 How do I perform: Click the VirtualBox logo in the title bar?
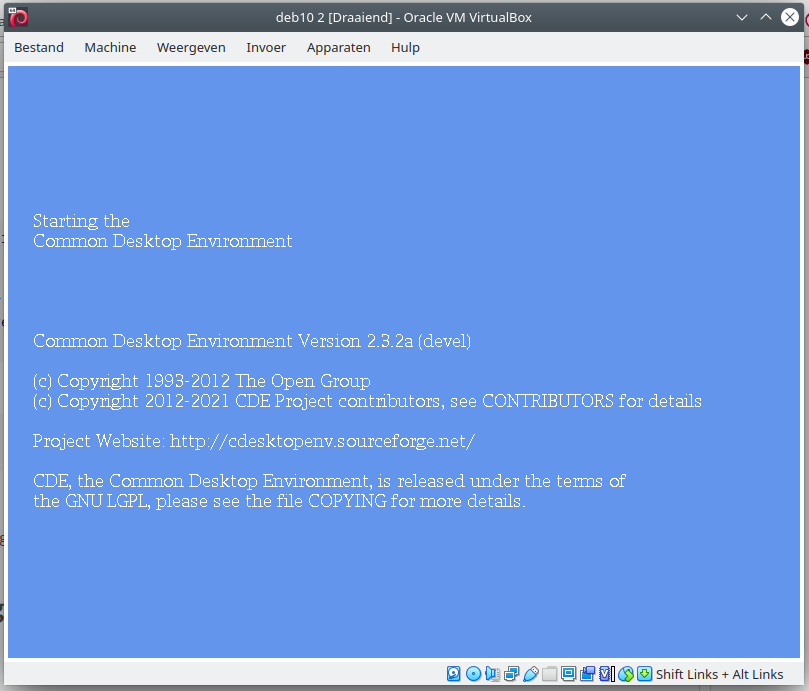[17, 16]
